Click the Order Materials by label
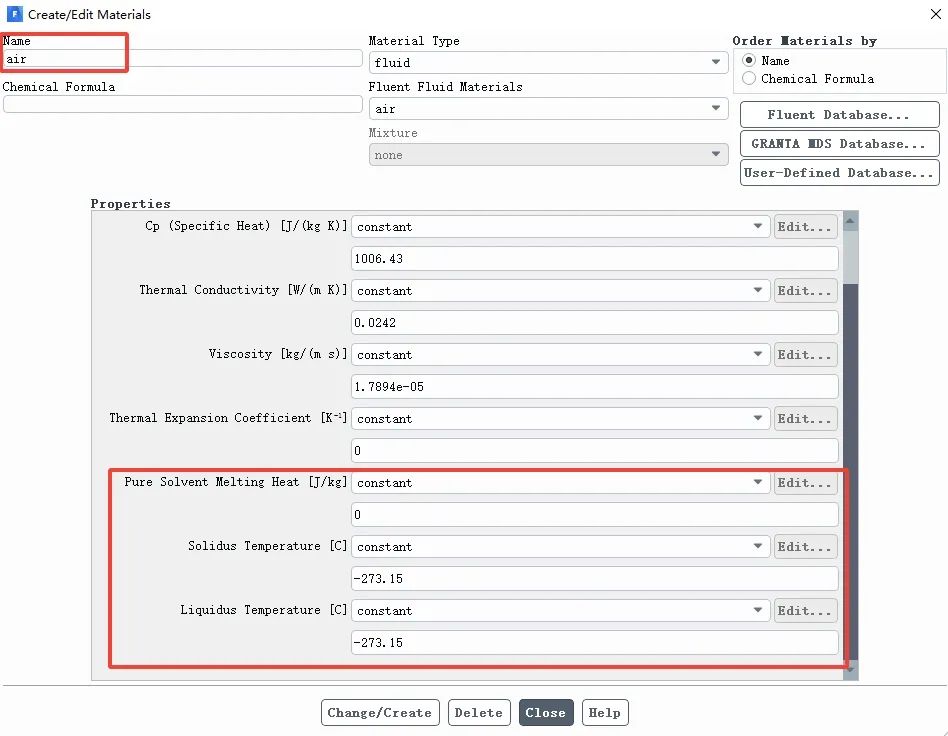 click(x=805, y=41)
